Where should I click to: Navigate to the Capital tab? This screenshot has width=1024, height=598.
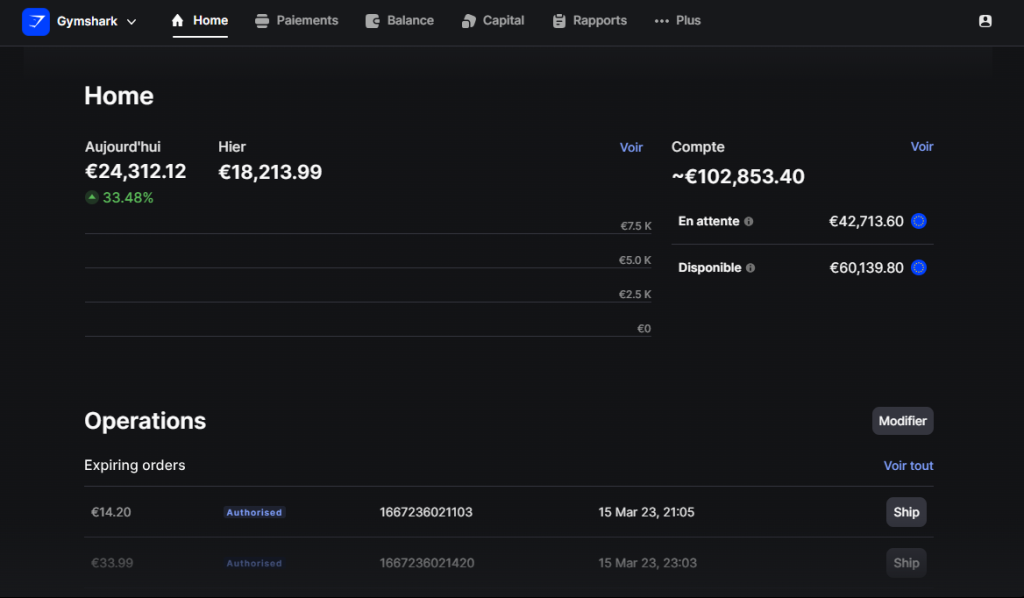click(493, 21)
